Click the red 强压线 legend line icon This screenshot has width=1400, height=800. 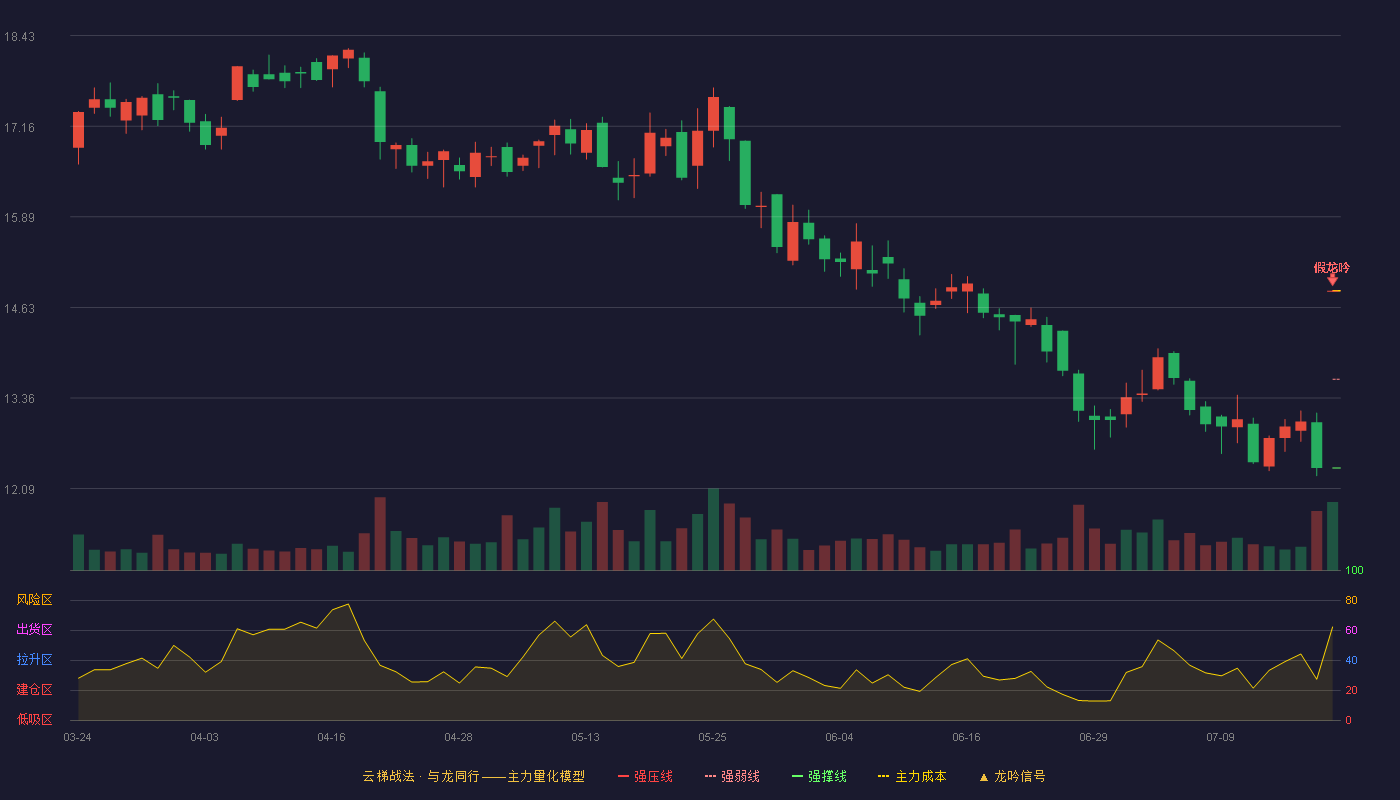tap(623, 776)
